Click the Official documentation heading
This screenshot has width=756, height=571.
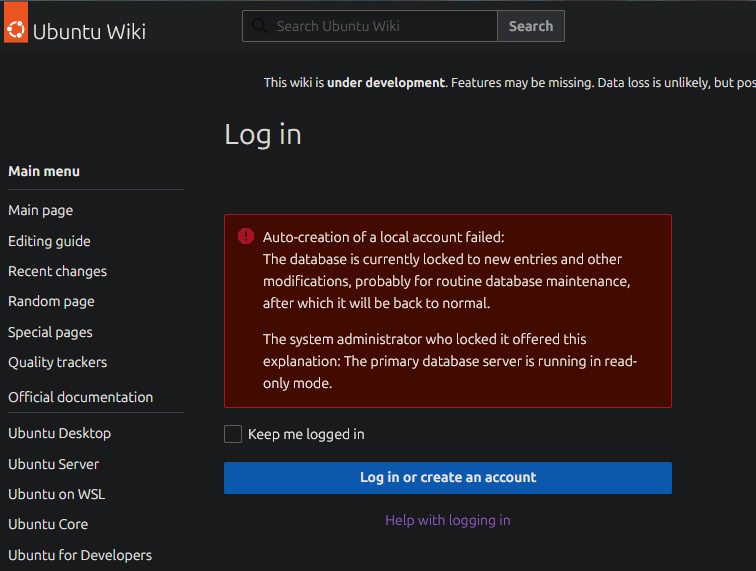coord(81,397)
